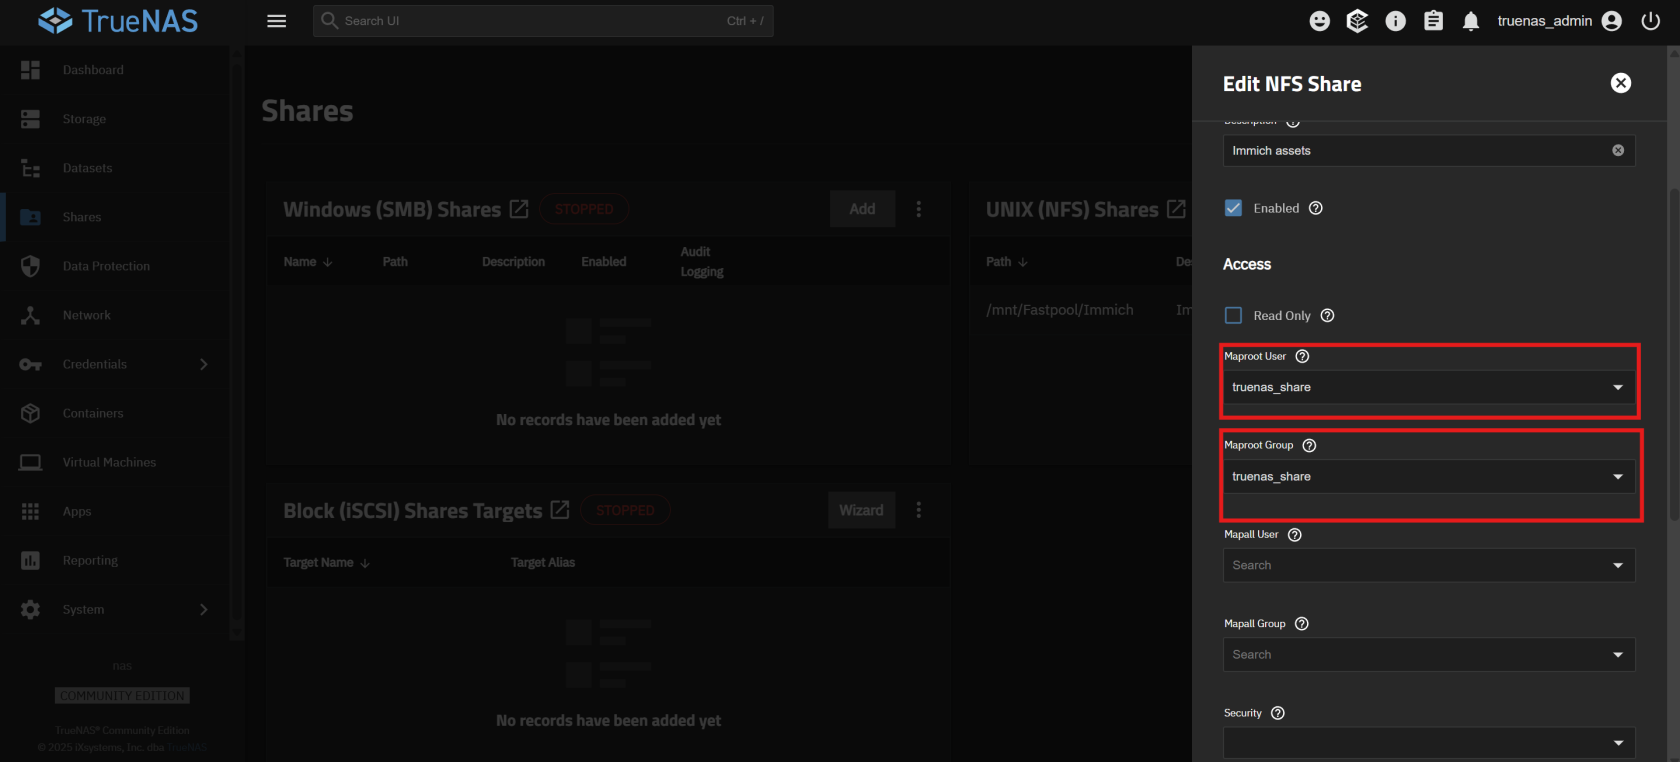
Task: Expand the Security dropdown
Action: (x=1428, y=742)
